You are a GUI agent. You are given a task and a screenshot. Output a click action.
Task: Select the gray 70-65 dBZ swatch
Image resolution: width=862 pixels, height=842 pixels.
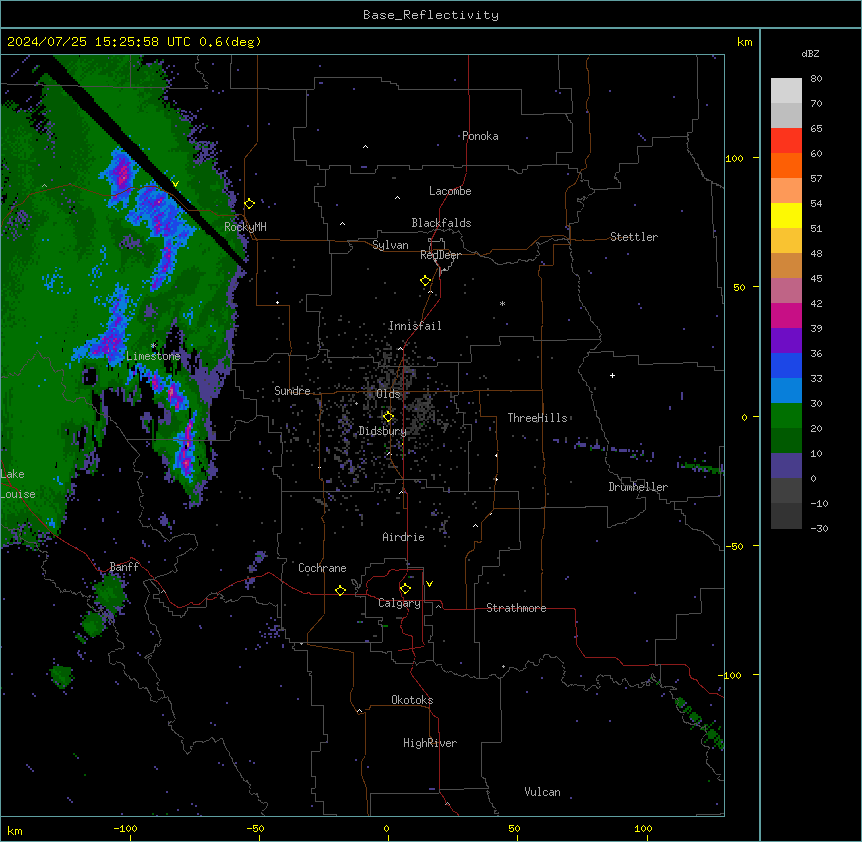tap(786, 115)
